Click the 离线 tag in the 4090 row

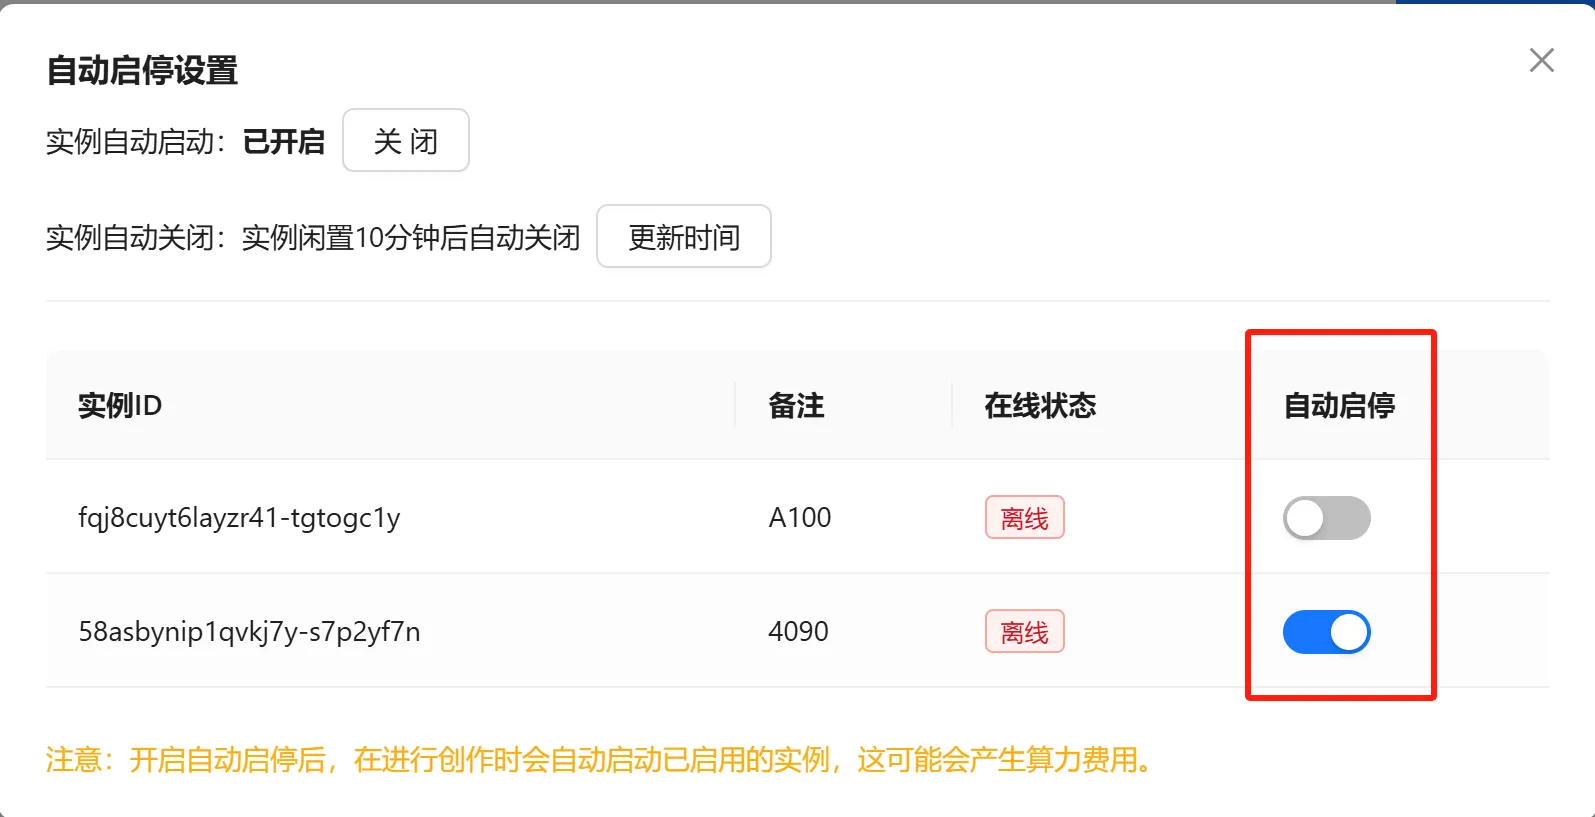[x=1024, y=632]
